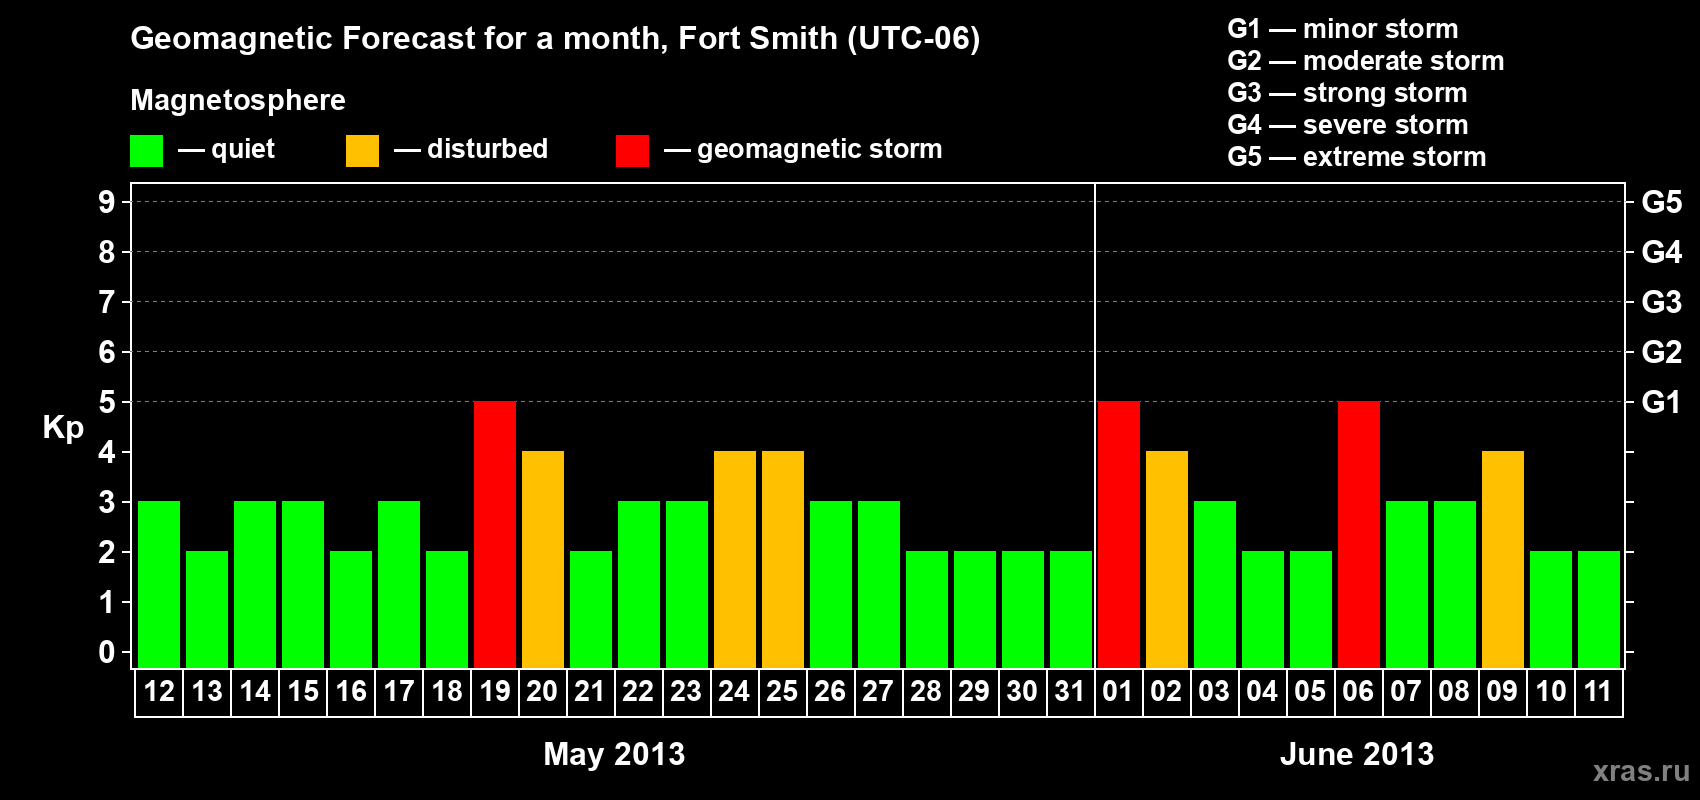Click the date label 14
Screen dimensions: 1700x800
255,692
